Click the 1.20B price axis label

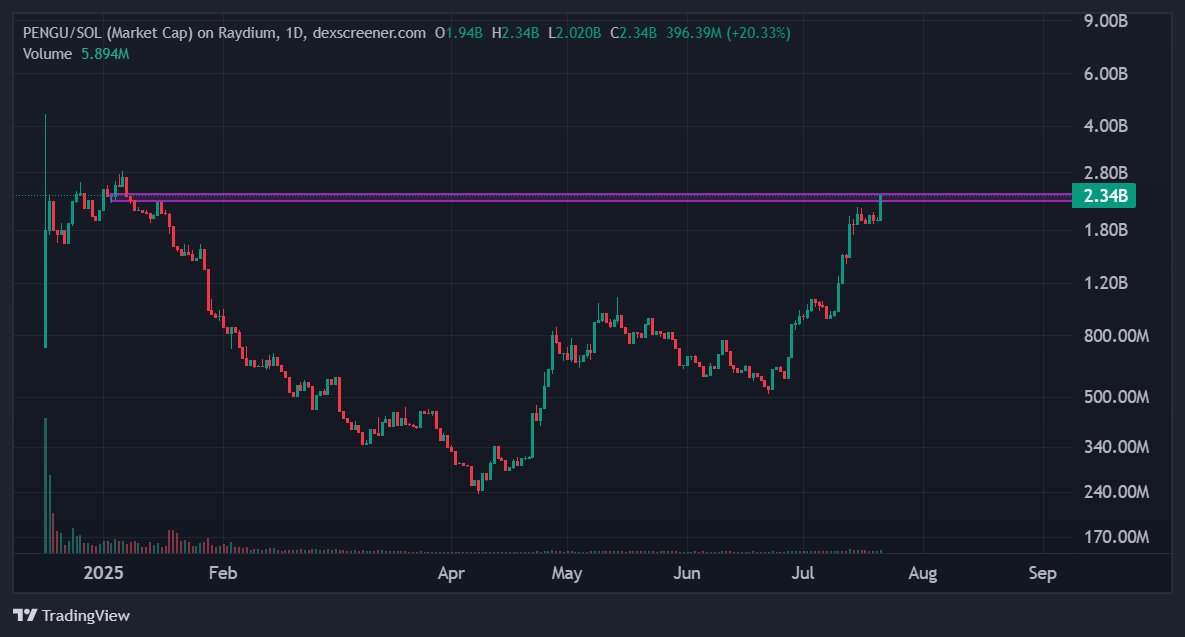1106,283
